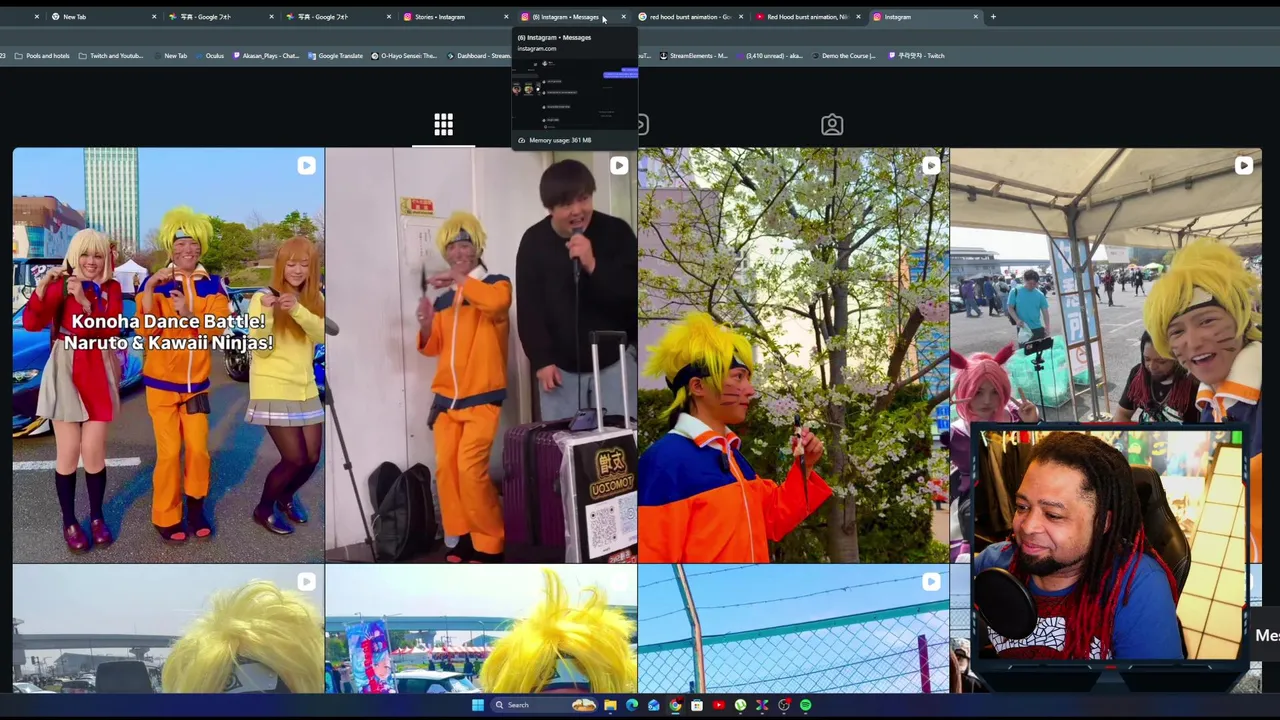Screen dimensions: 1280x720
Task: Open the O-Hayo Sensei bookmark
Action: [x=404, y=56]
